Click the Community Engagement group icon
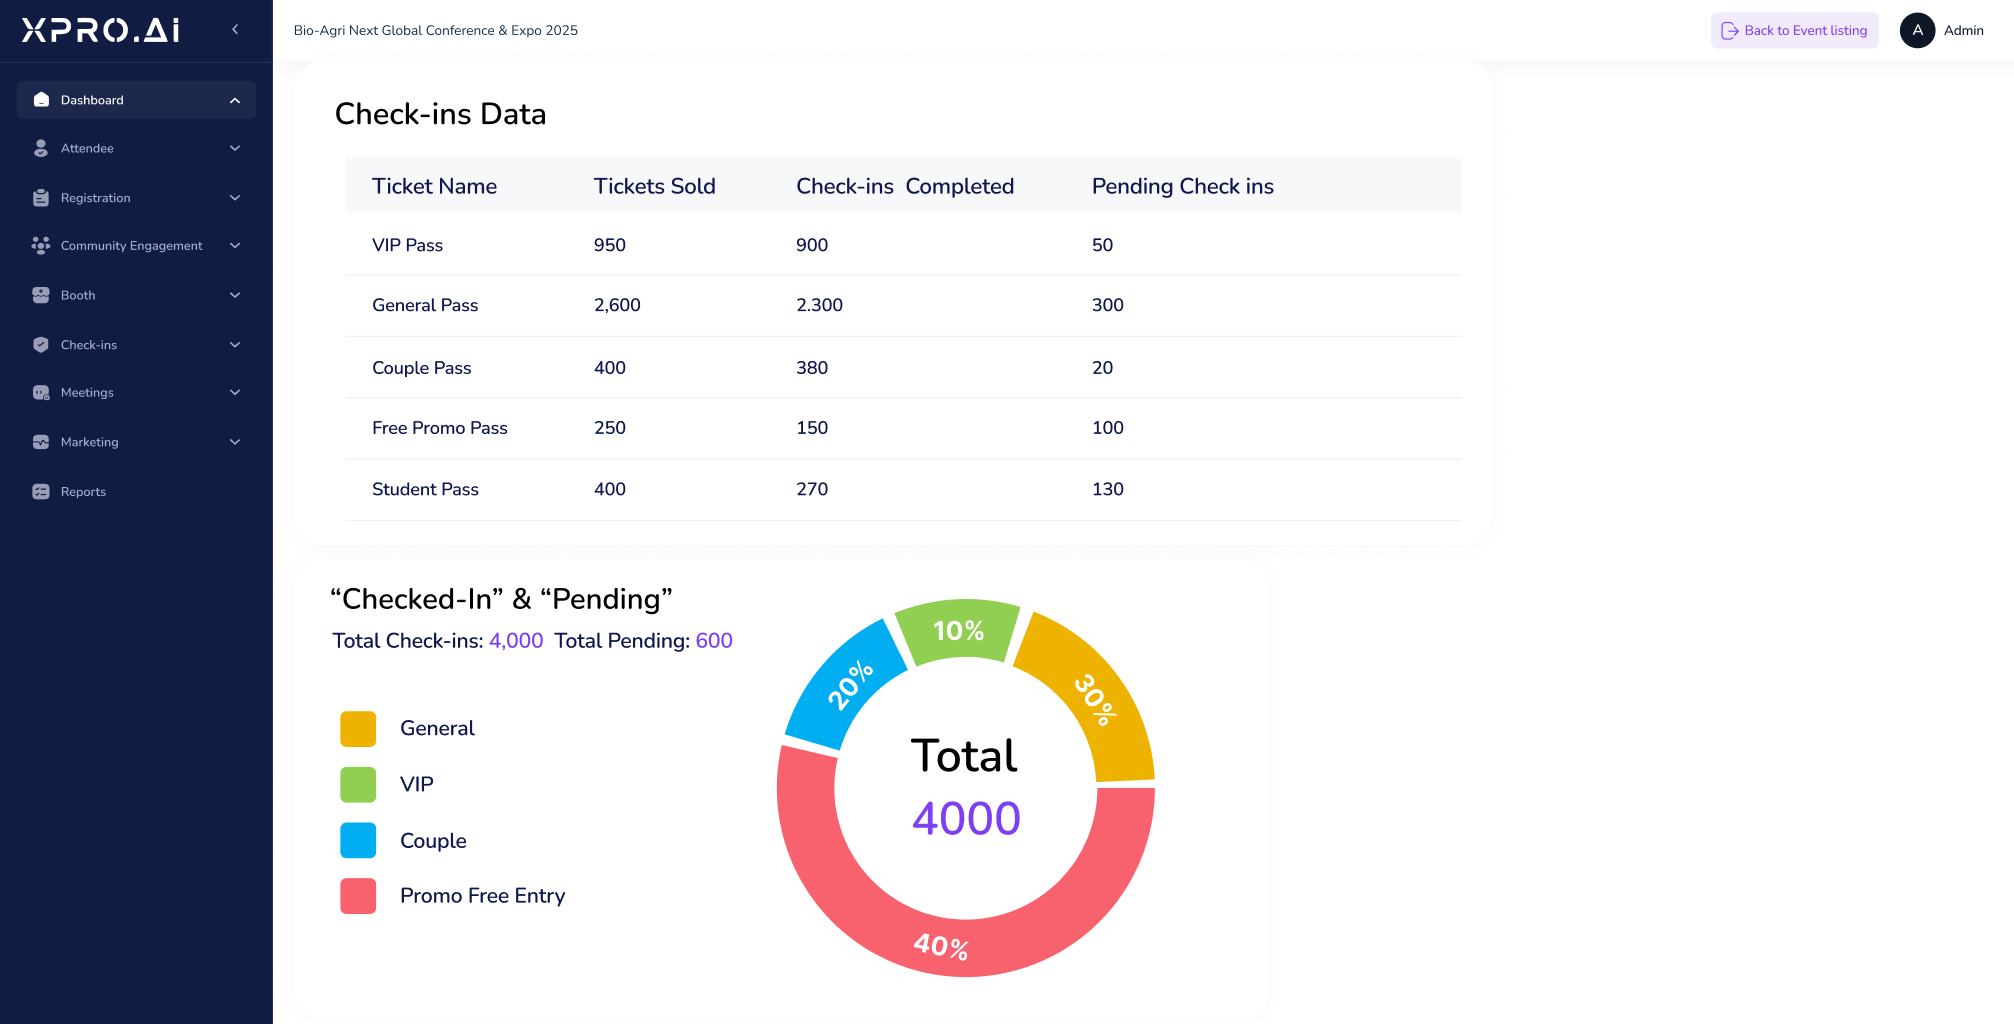Viewport: 2014px width, 1024px height. click(x=41, y=246)
